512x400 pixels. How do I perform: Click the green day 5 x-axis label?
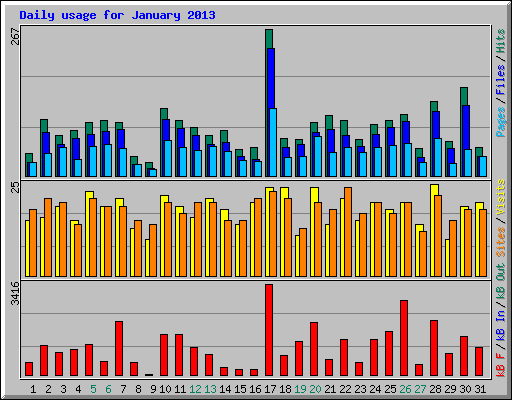pos(93,389)
